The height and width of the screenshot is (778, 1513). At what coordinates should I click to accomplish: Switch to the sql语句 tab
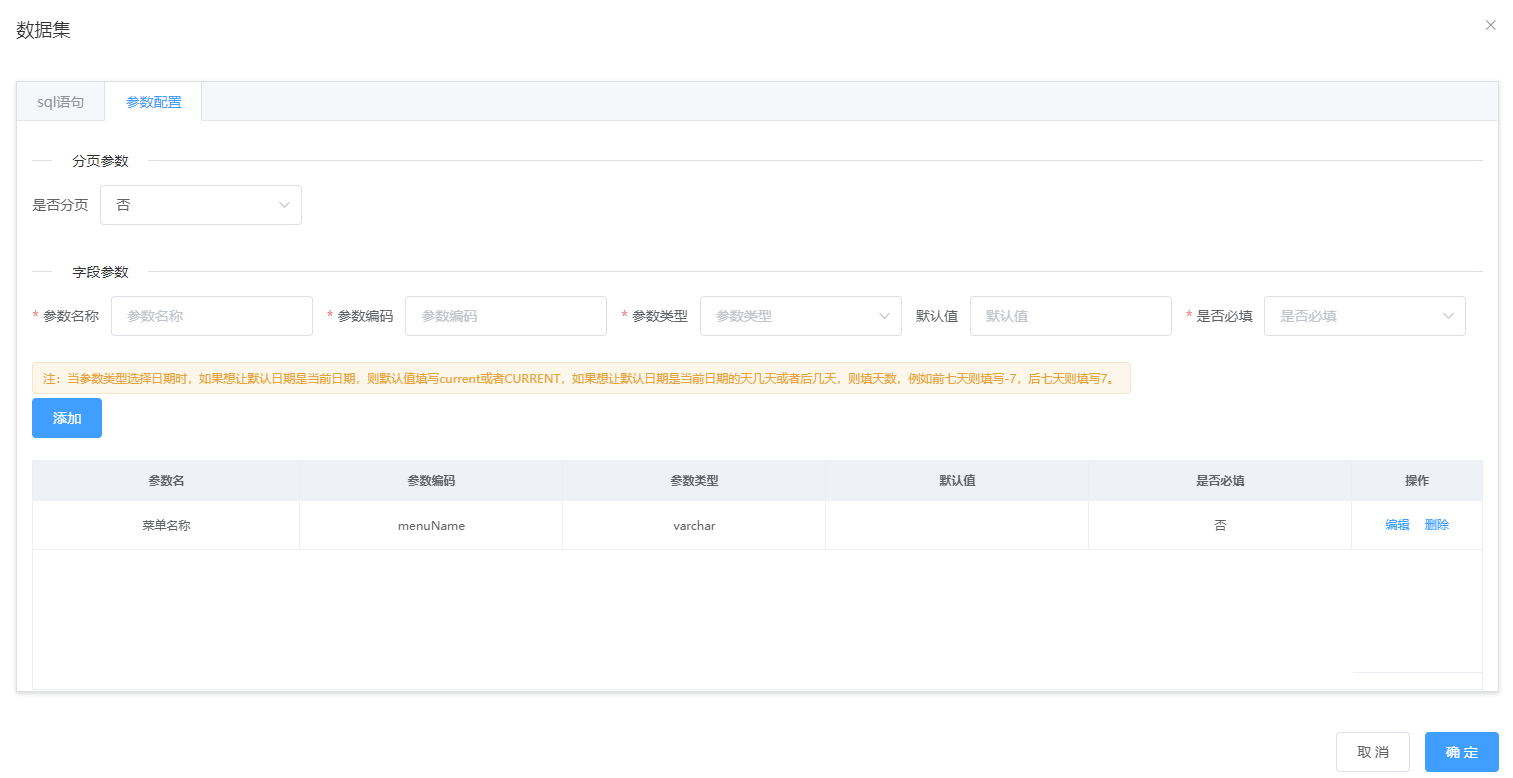click(60, 100)
